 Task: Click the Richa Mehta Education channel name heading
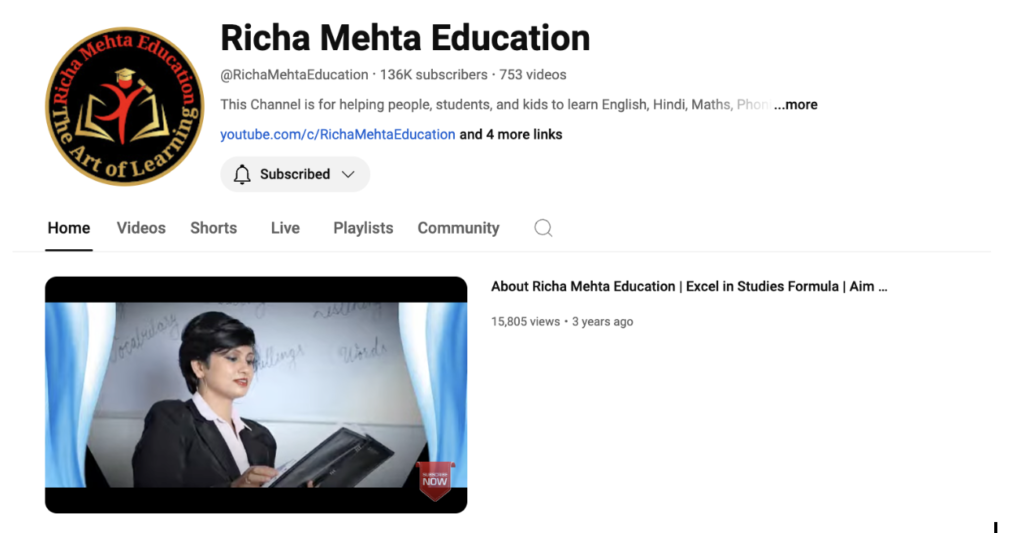tap(405, 38)
